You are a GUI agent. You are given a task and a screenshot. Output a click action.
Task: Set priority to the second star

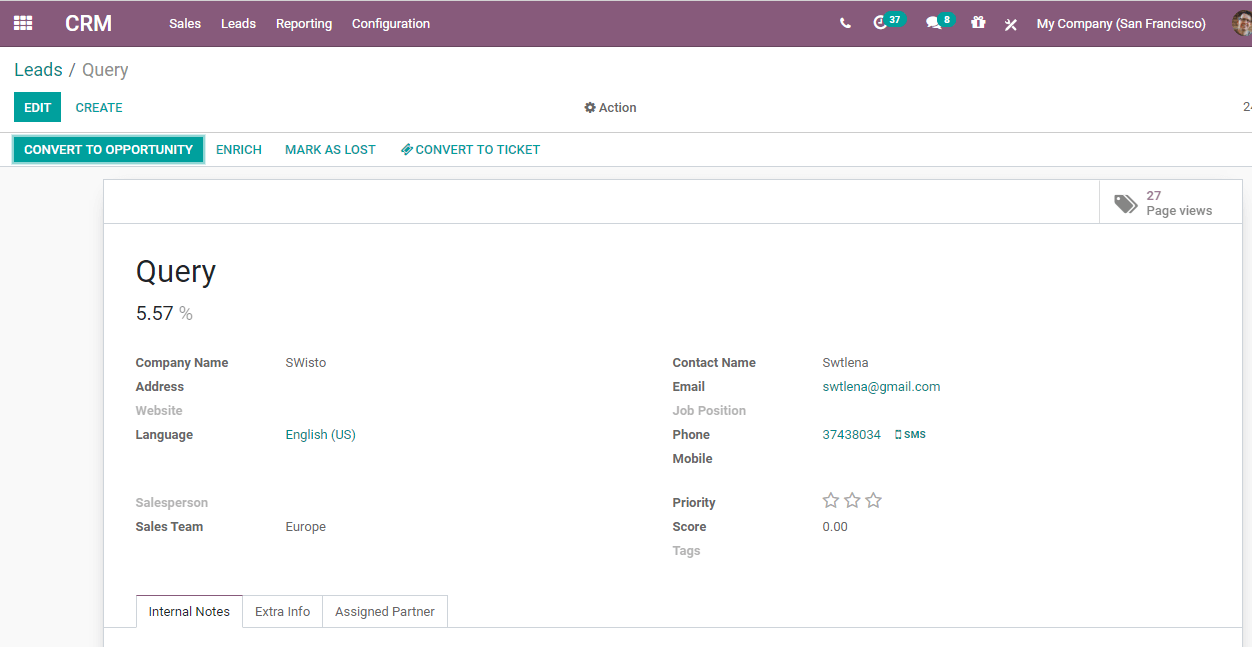tap(852, 501)
